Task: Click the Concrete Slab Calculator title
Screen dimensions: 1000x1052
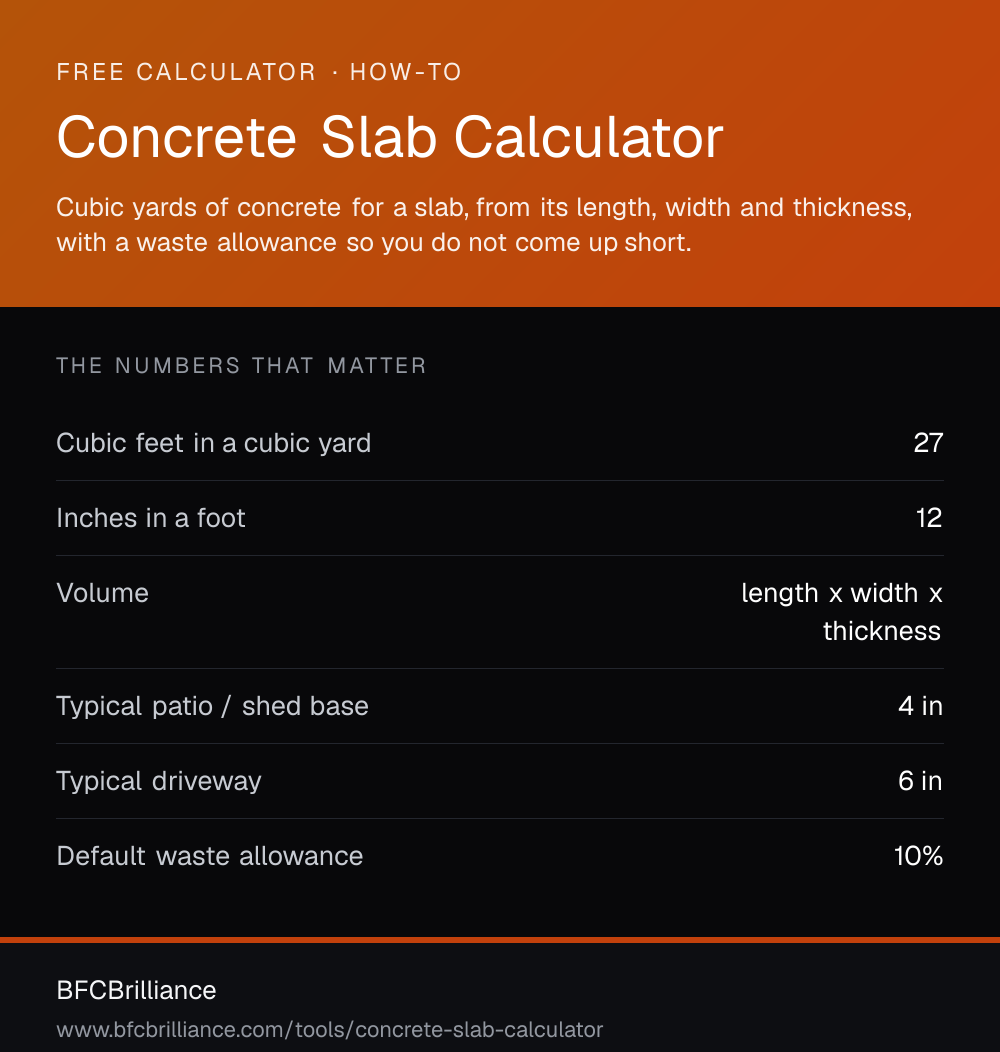Action: pos(390,138)
